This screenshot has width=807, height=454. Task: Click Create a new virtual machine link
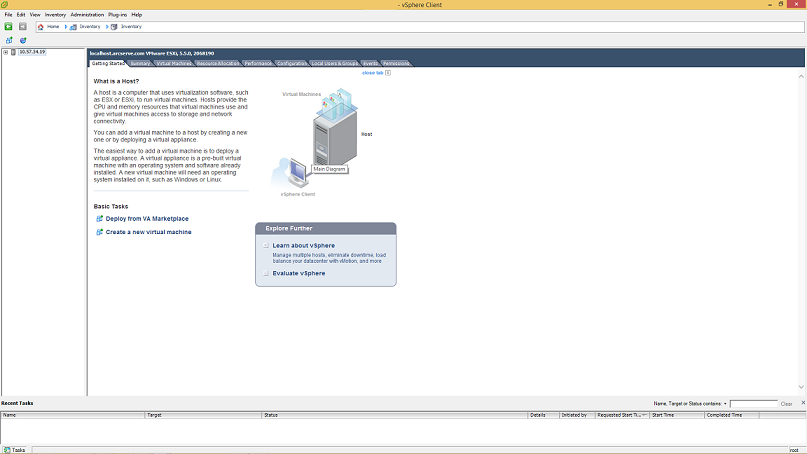click(148, 232)
